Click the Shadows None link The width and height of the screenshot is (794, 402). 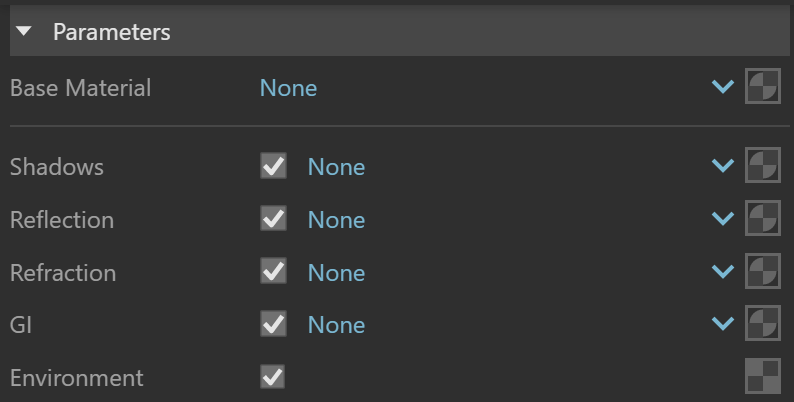[336, 167]
